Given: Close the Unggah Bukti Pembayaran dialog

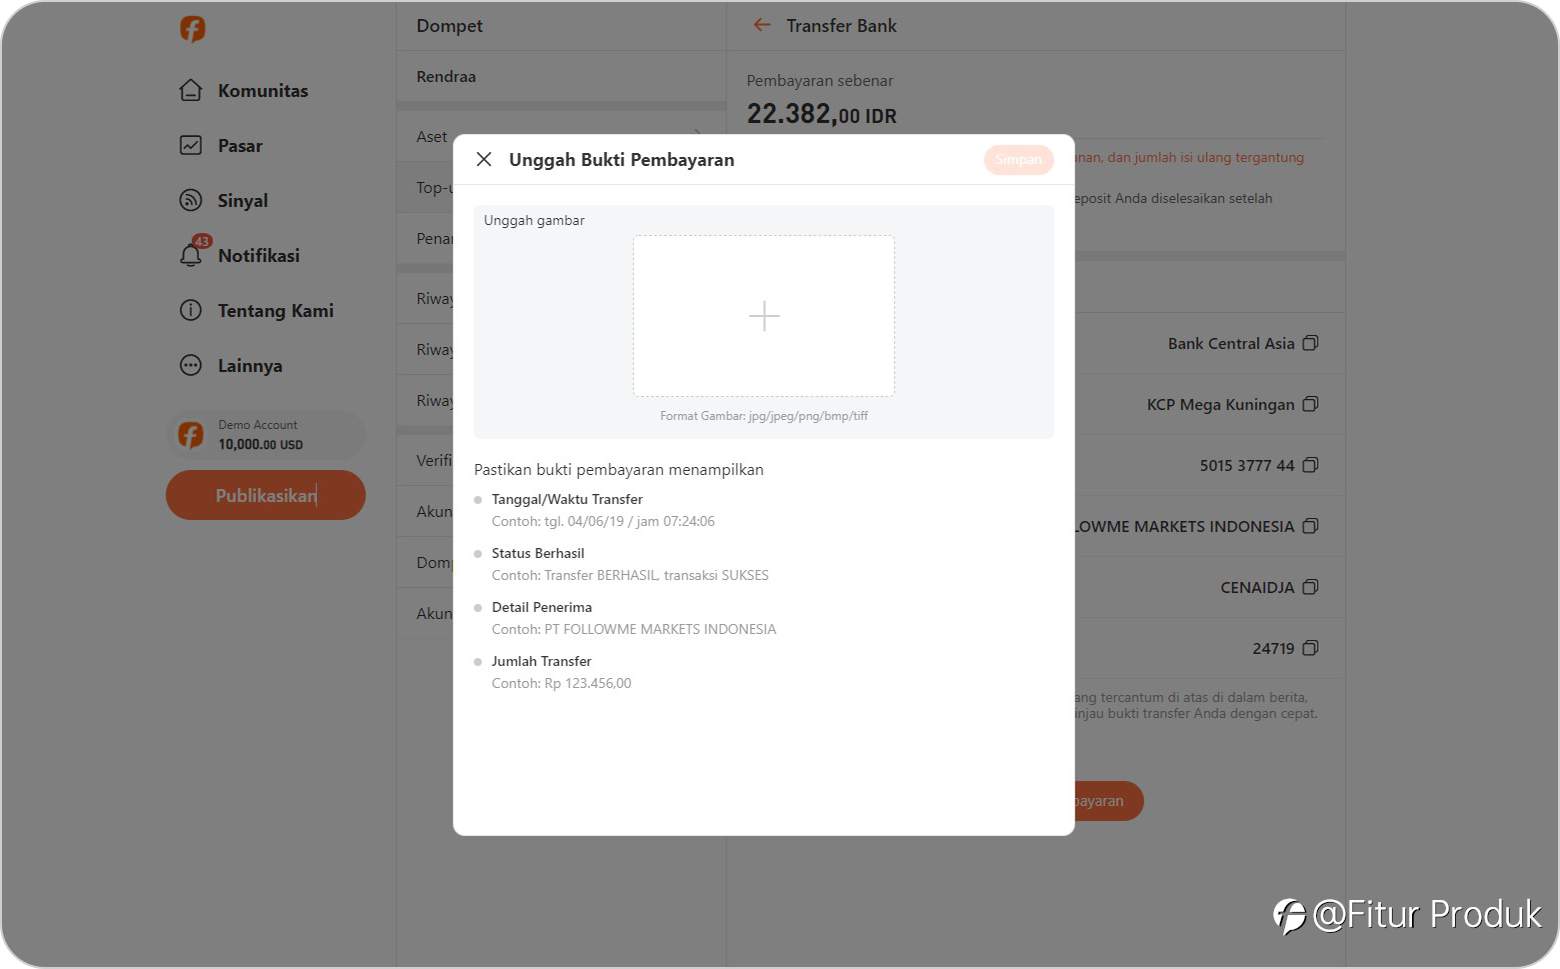Looking at the screenshot, I should (x=484, y=159).
